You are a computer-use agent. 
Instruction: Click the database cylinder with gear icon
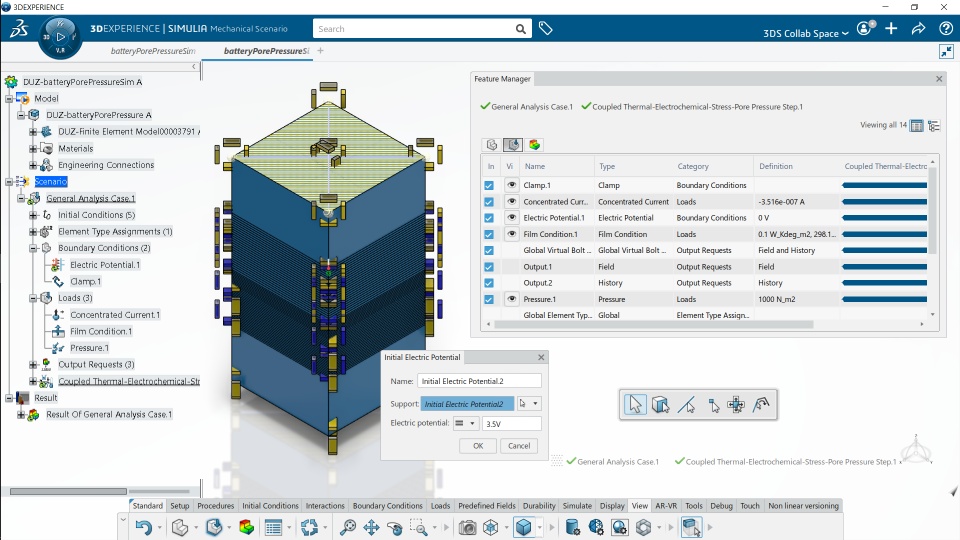click(x=572, y=527)
